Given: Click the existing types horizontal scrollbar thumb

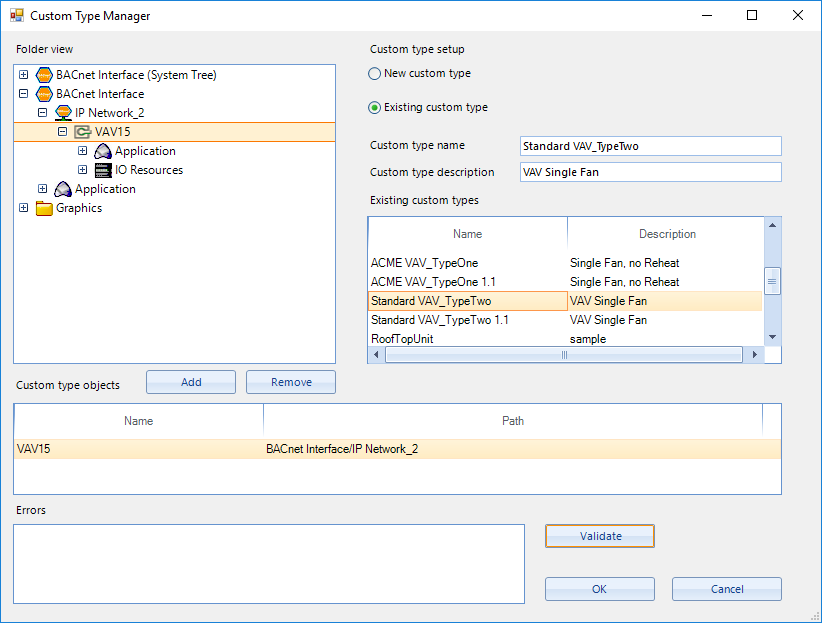Looking at the screenshot, I should (x=564, y=355).
